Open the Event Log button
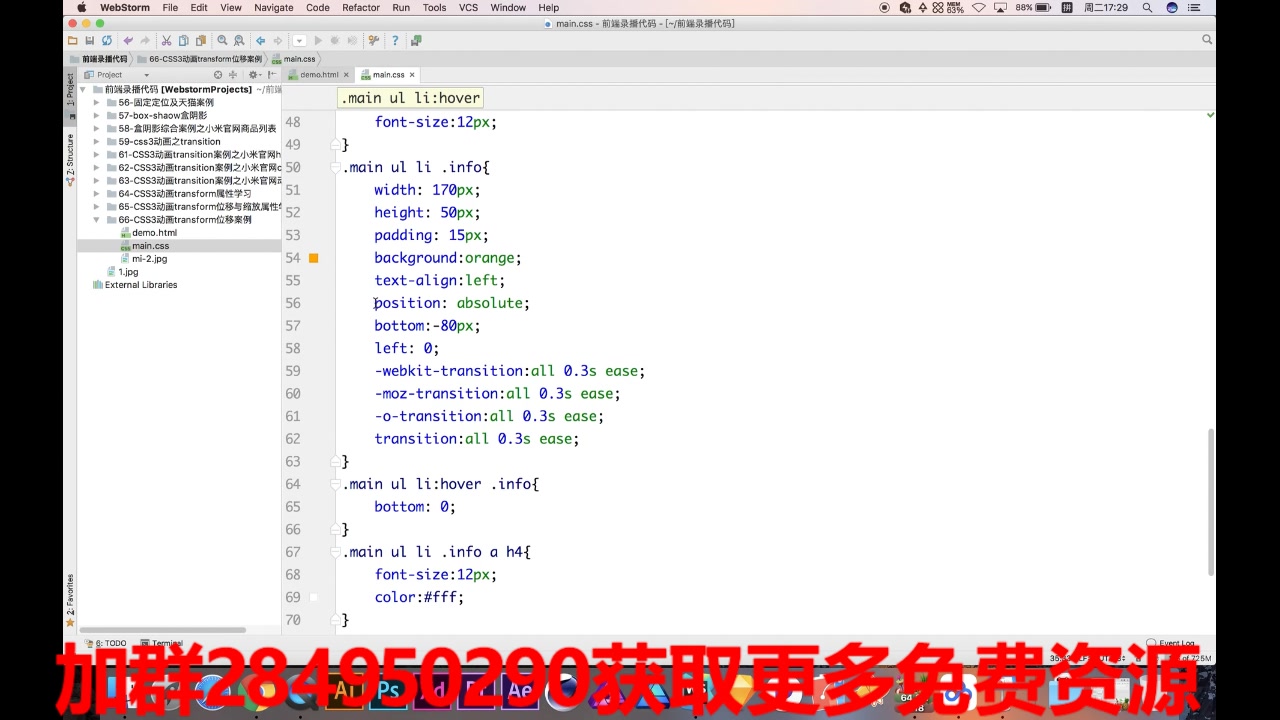 point(1171,643)
